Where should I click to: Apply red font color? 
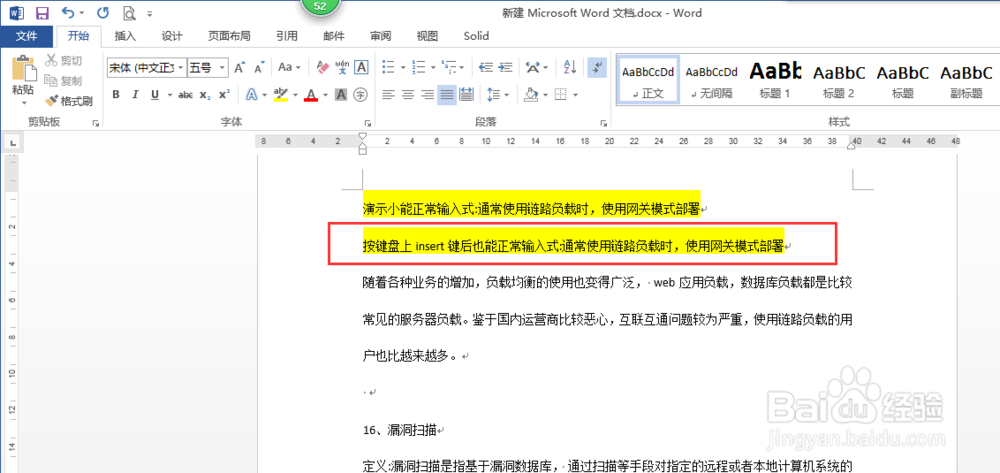(x=311, y=95)
